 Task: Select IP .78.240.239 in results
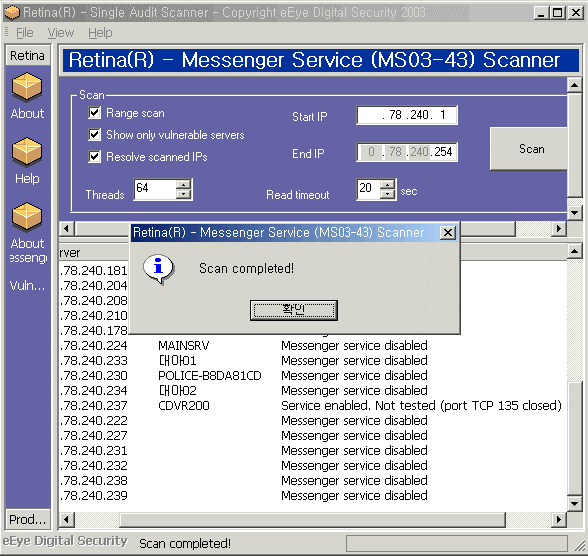(x=94, y=496)
